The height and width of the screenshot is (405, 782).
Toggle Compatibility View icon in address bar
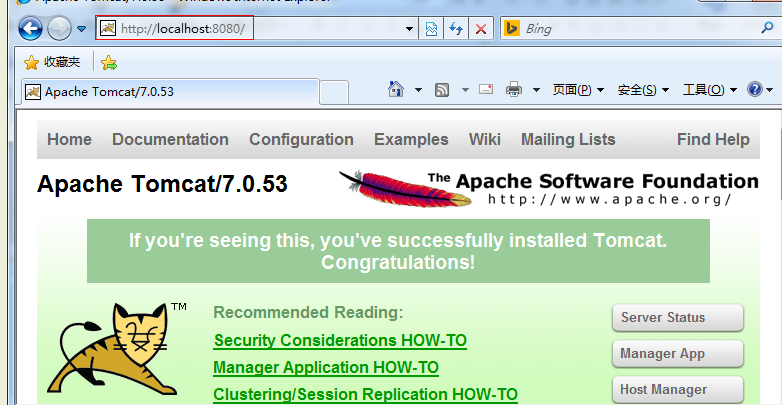(431, 29)
